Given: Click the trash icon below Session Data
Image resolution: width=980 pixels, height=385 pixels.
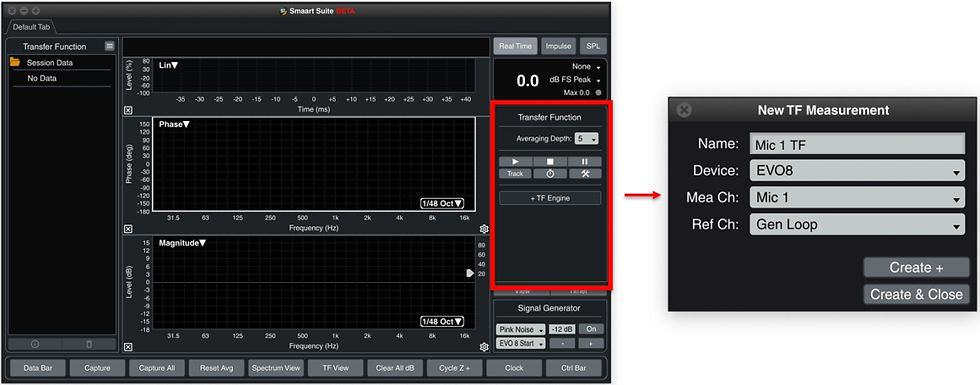Looking at the screenshot, I should (89, 344).
